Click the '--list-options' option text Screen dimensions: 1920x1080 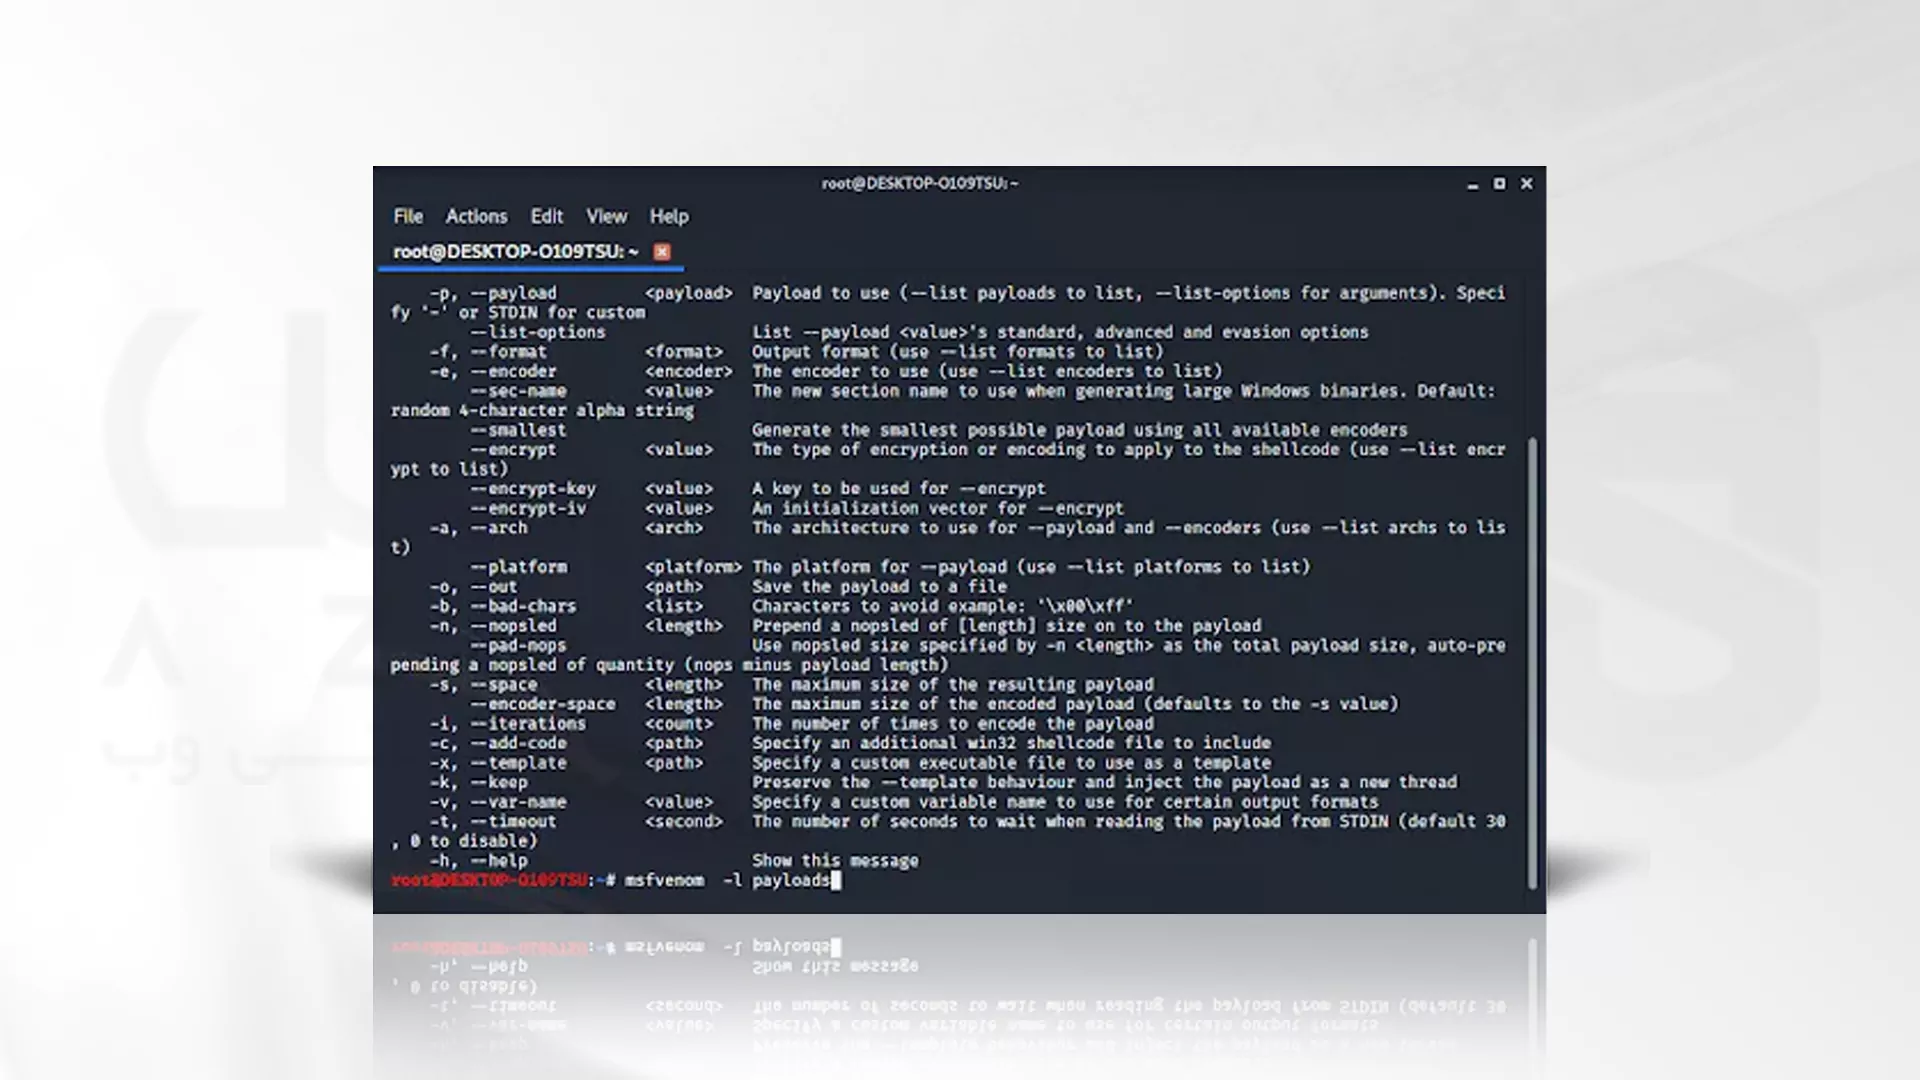pos(538,332)
